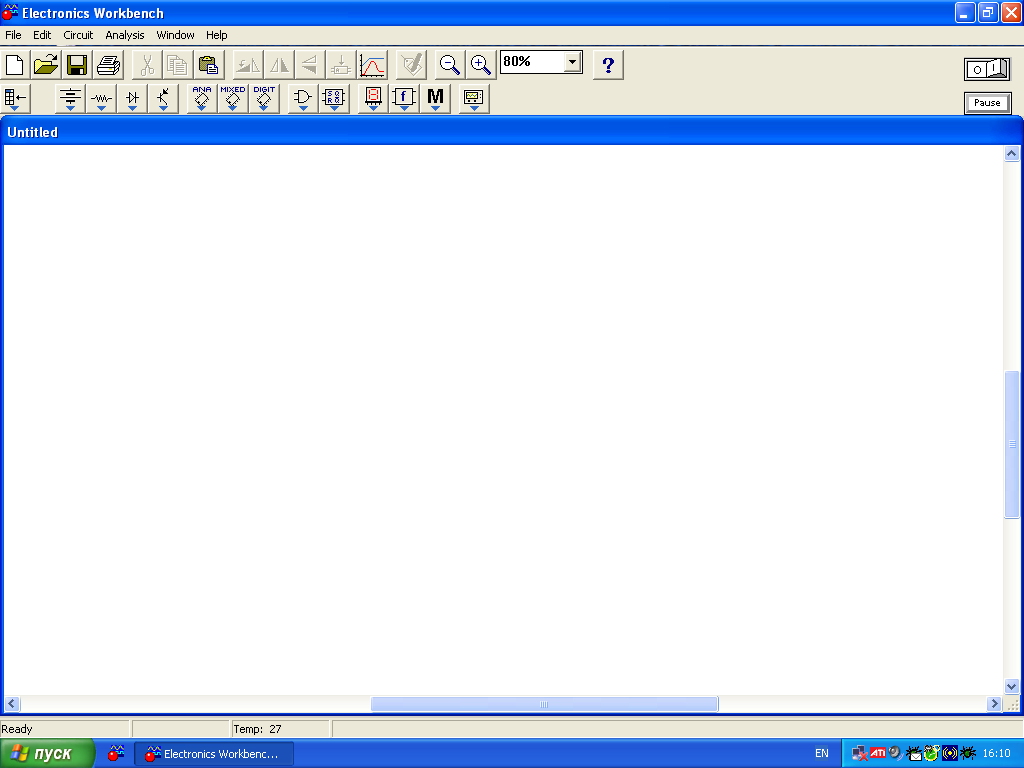Open the Basic resistor parts bin

[101, 98]
